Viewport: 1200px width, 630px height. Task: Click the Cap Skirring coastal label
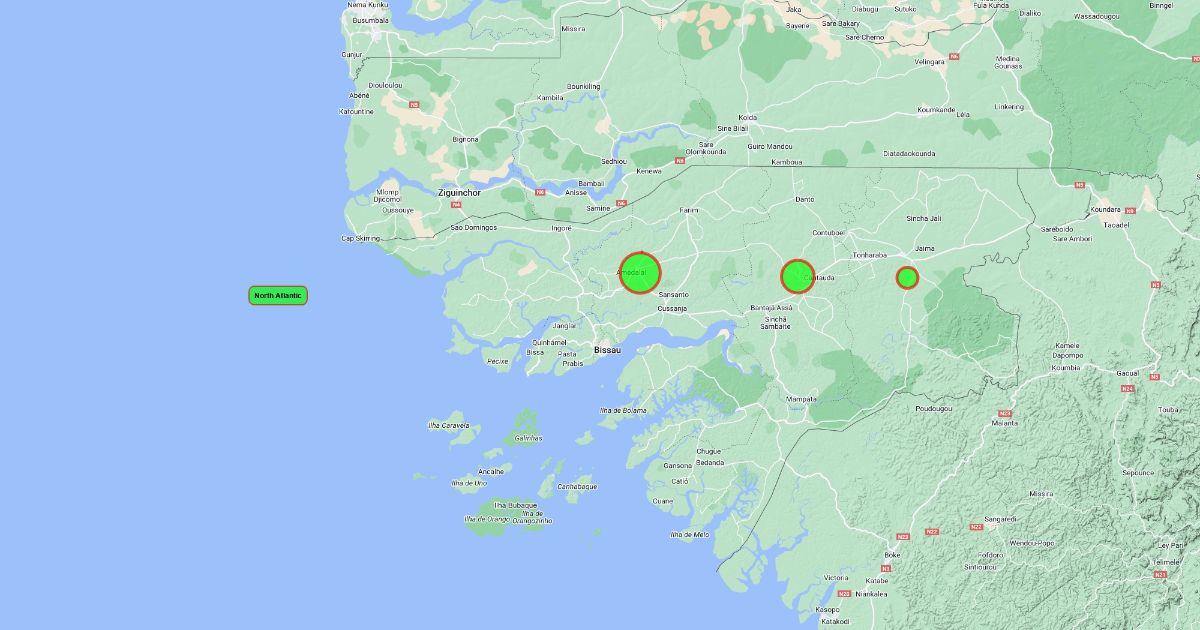pos(361,238)
